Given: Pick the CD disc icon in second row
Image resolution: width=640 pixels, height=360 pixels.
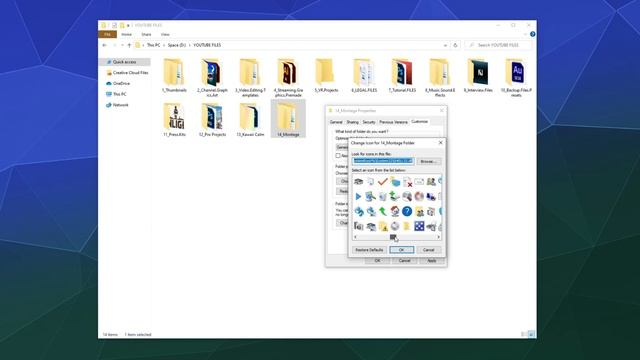Looking at the screenshot, I should coord(419,196).
